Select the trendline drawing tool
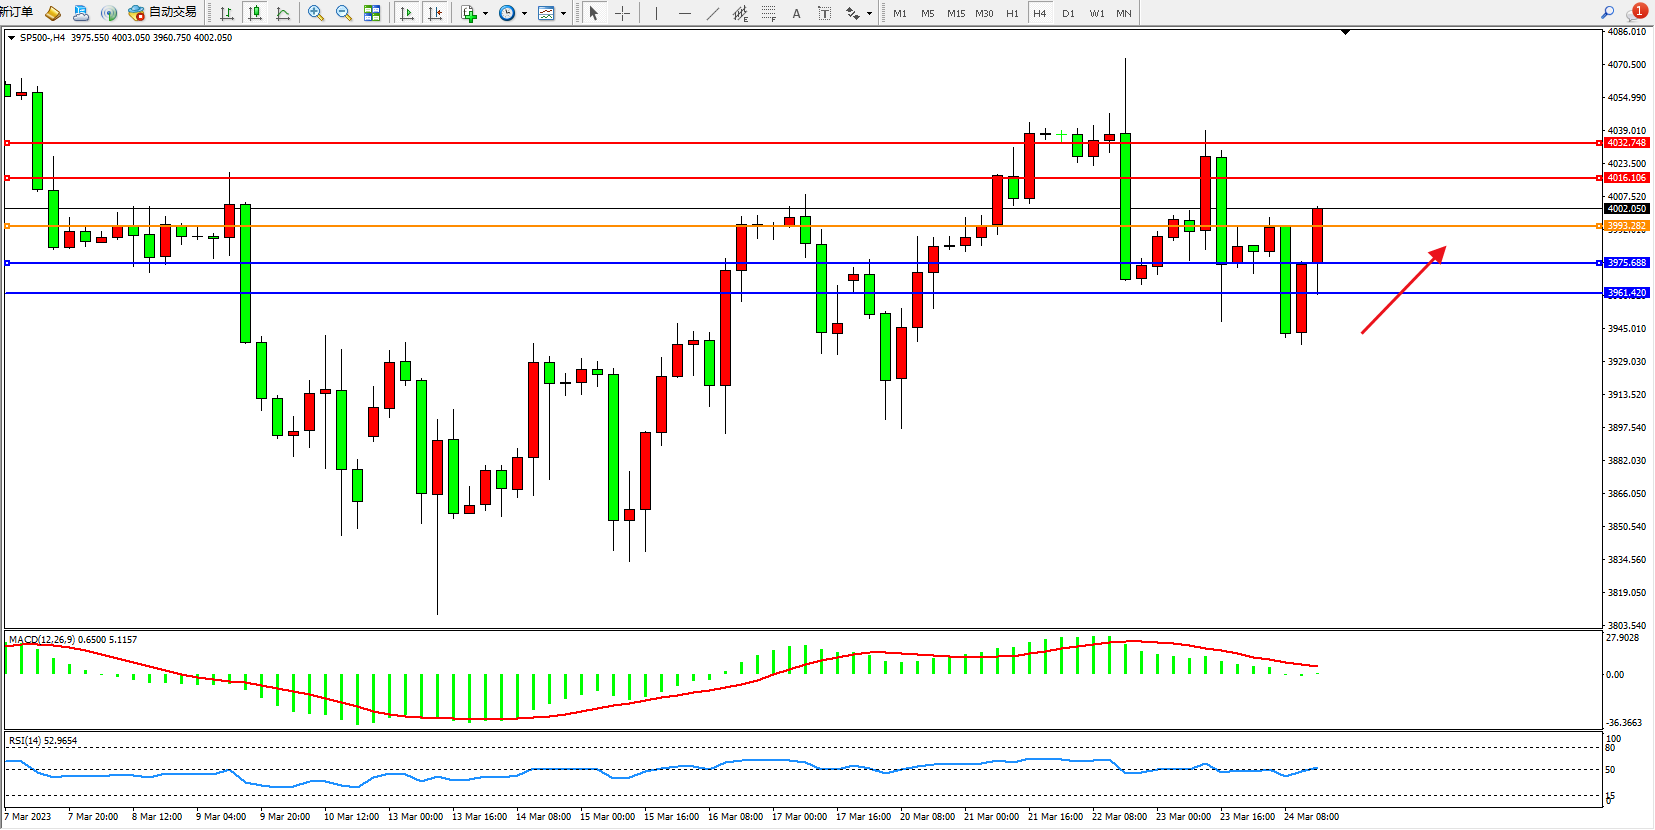Viewport: 1655px width, 830px height. pos(712,13)
